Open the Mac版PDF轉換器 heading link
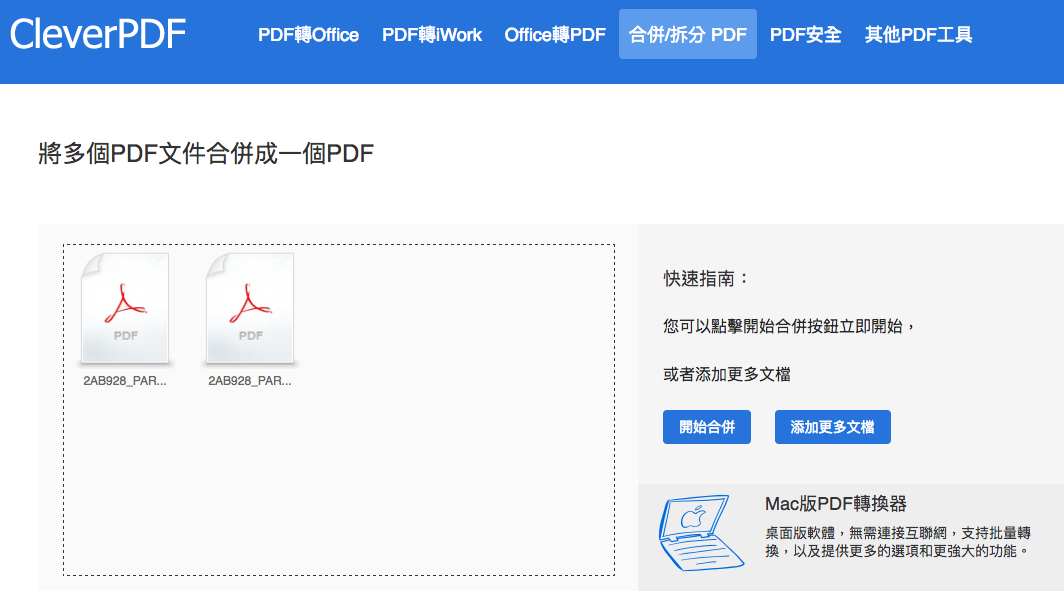This screenshot has height=591, width=1064. click(x=835, y=503)
